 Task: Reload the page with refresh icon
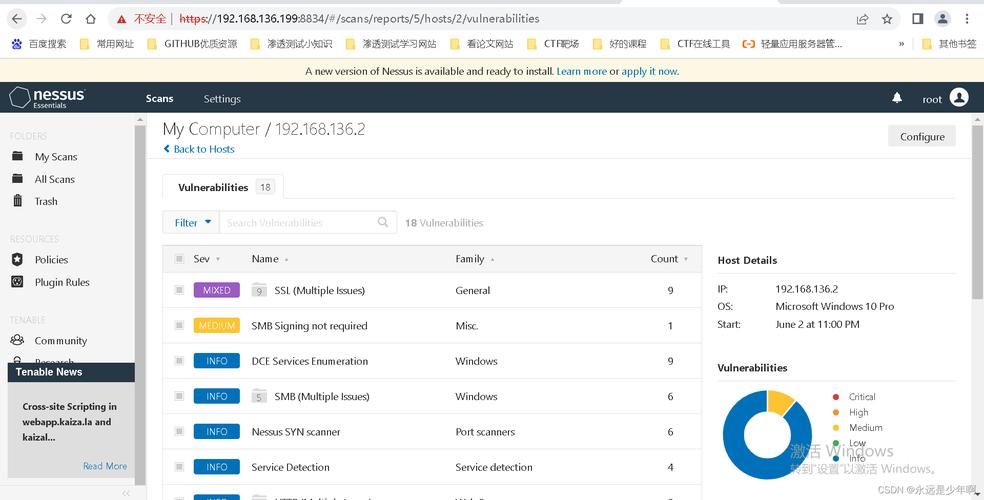[66, 19]
